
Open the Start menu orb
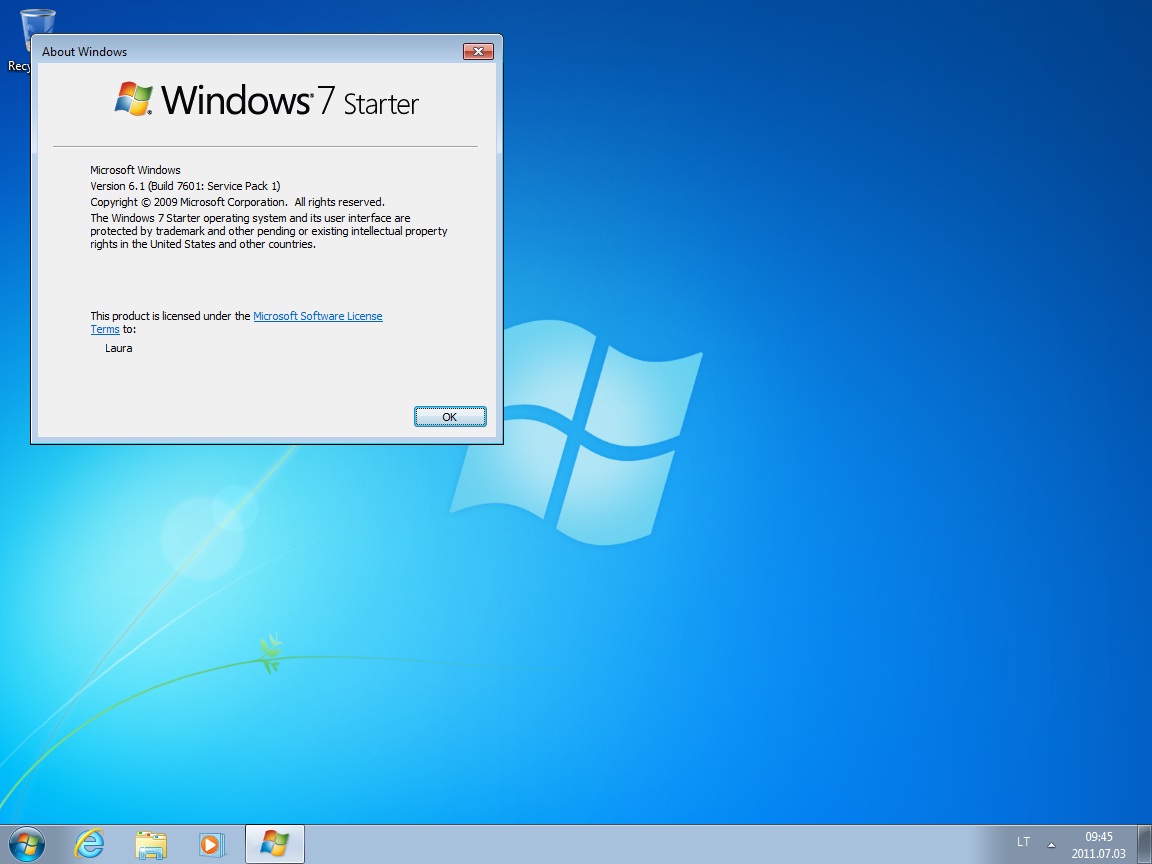click(27, 844)
